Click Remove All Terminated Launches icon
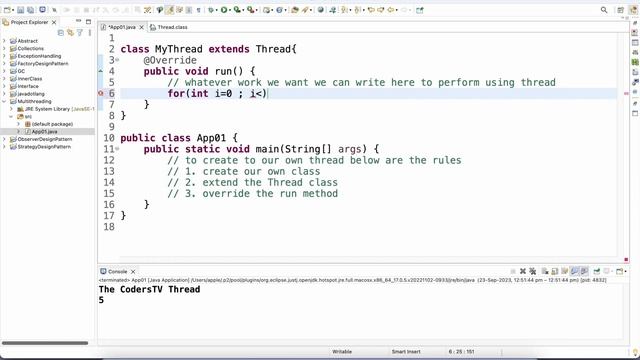The image size is (640, 360). click(x=533, y=271)
